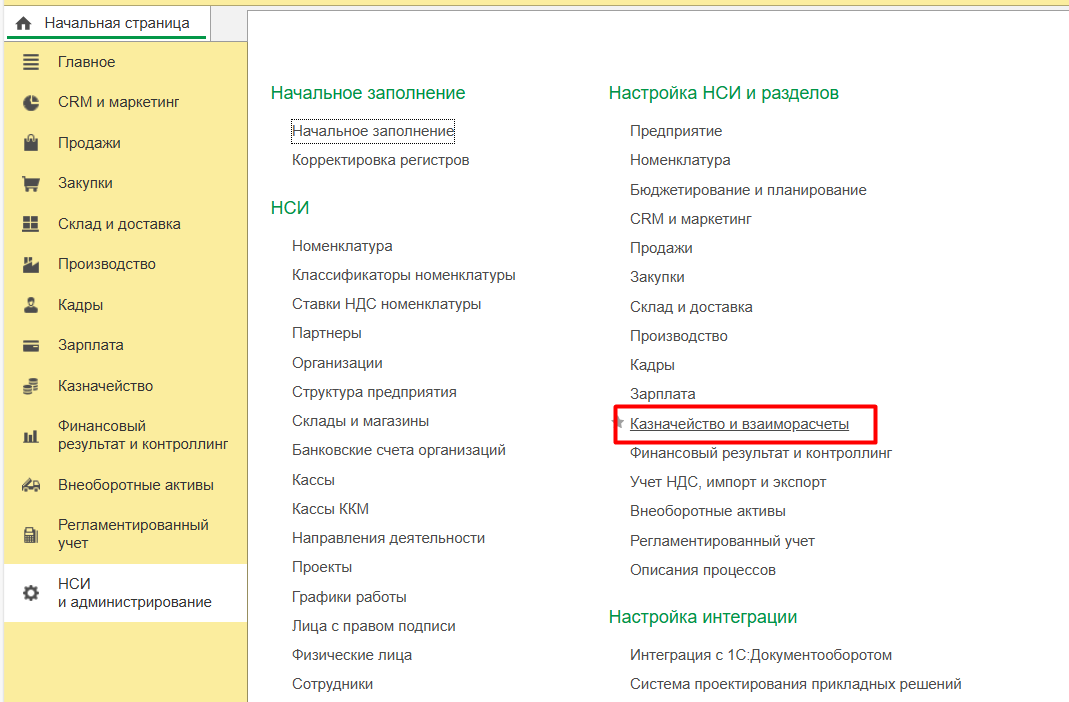
Task: Click the gear icon for НСИ и администрирование
Action: 31,593
